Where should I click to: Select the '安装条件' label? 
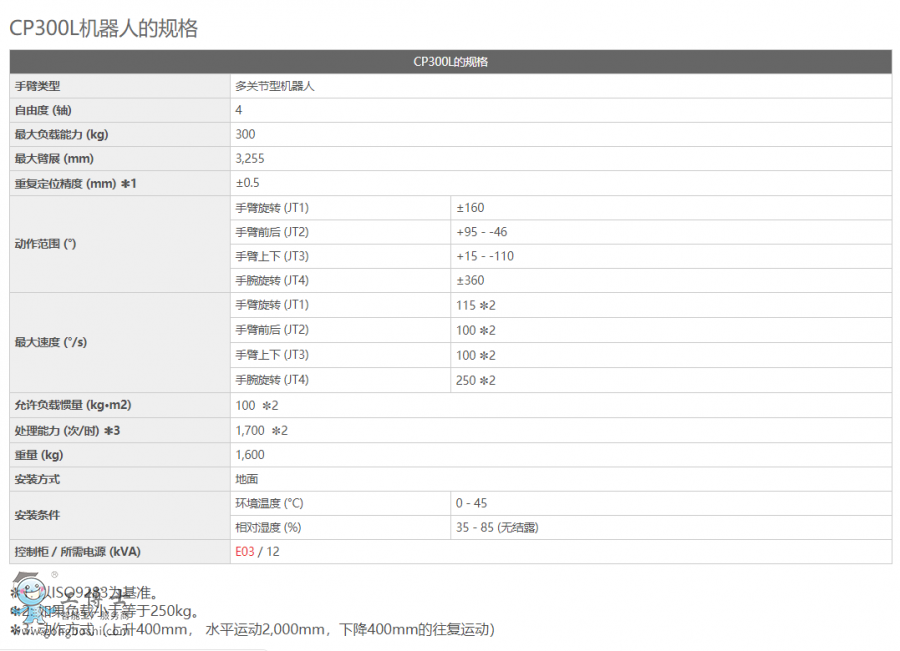click(x=37, y=515)
